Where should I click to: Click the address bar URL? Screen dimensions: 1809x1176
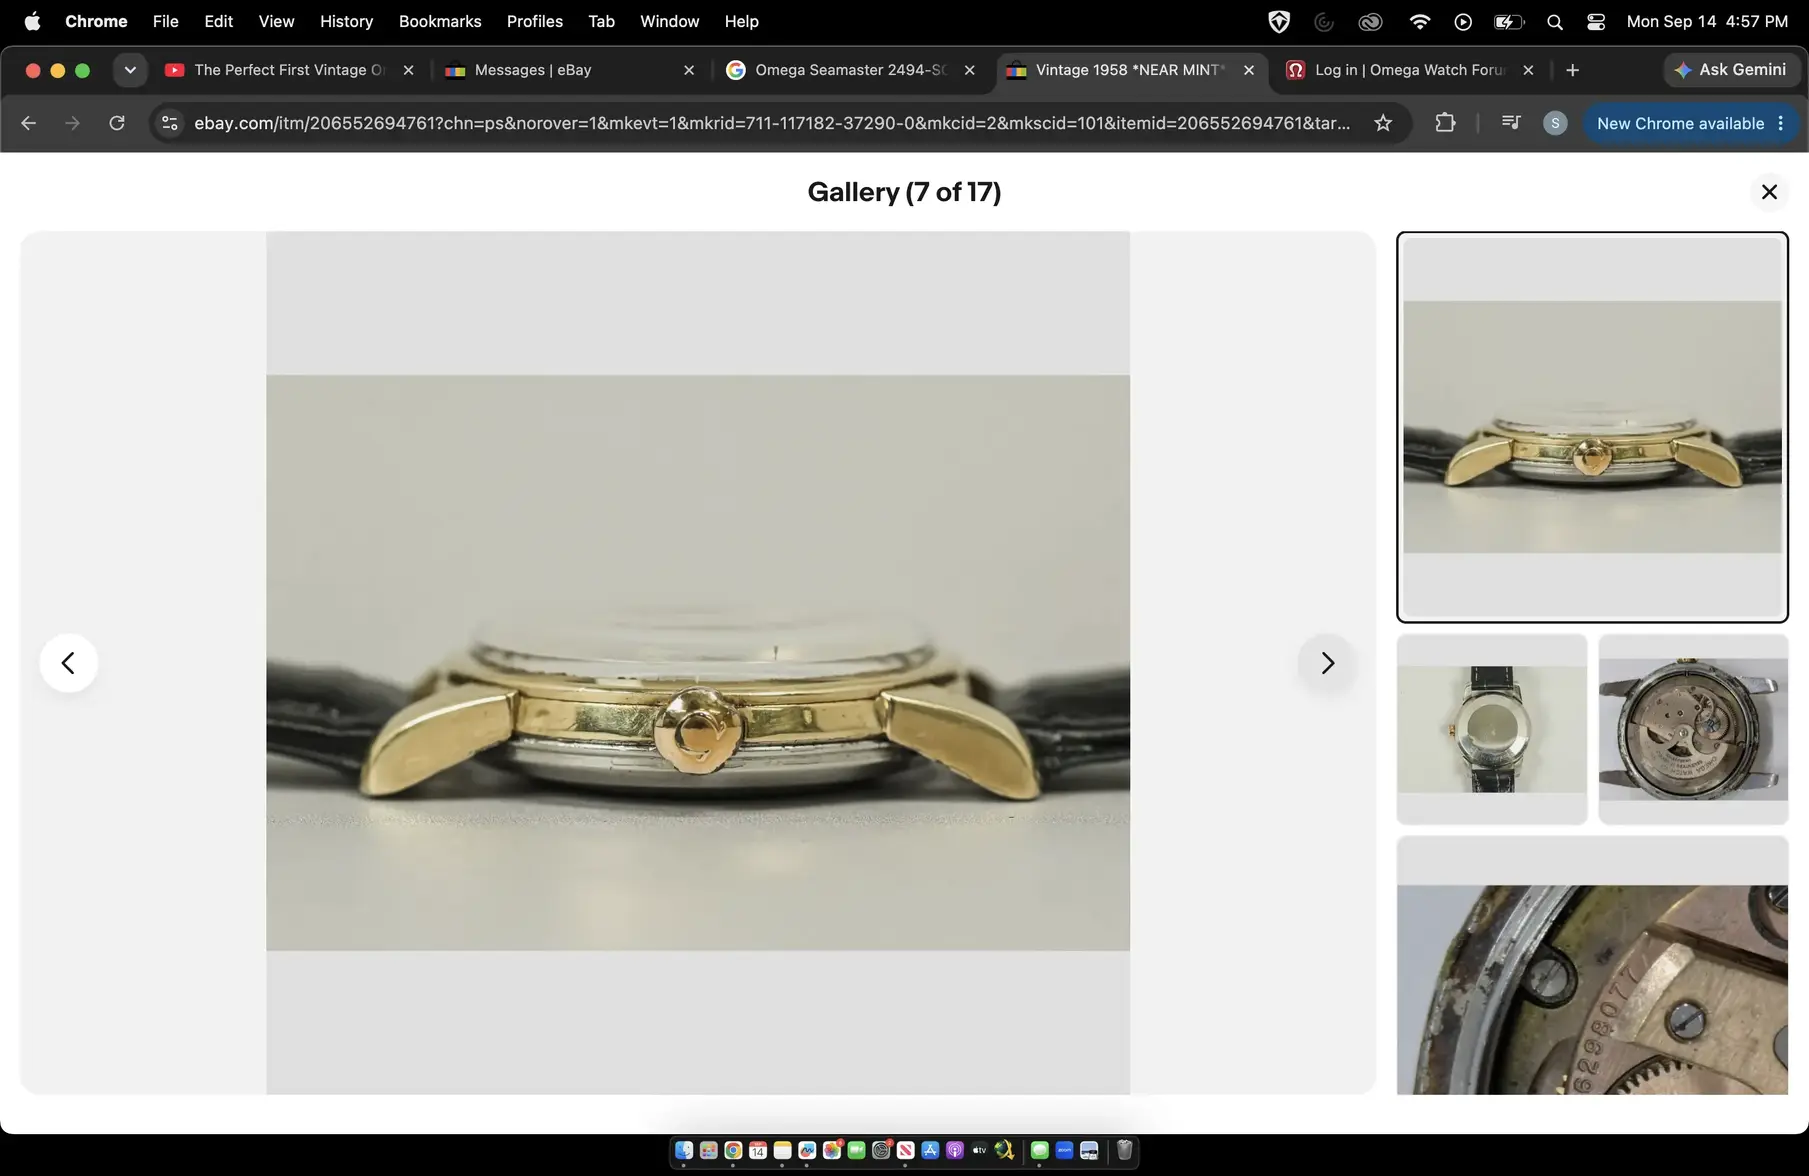pos(772,123)
